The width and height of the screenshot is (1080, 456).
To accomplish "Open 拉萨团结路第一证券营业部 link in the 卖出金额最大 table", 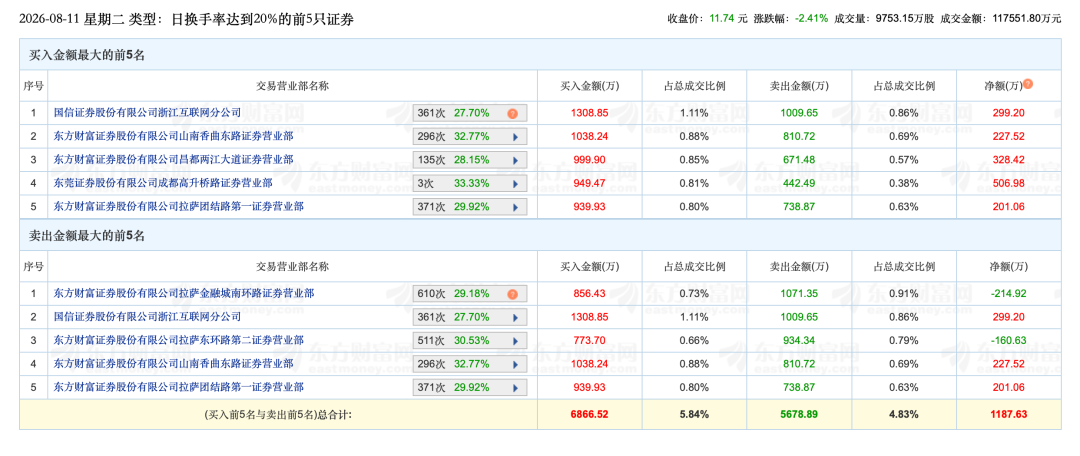I will click(x=178, y=387).
